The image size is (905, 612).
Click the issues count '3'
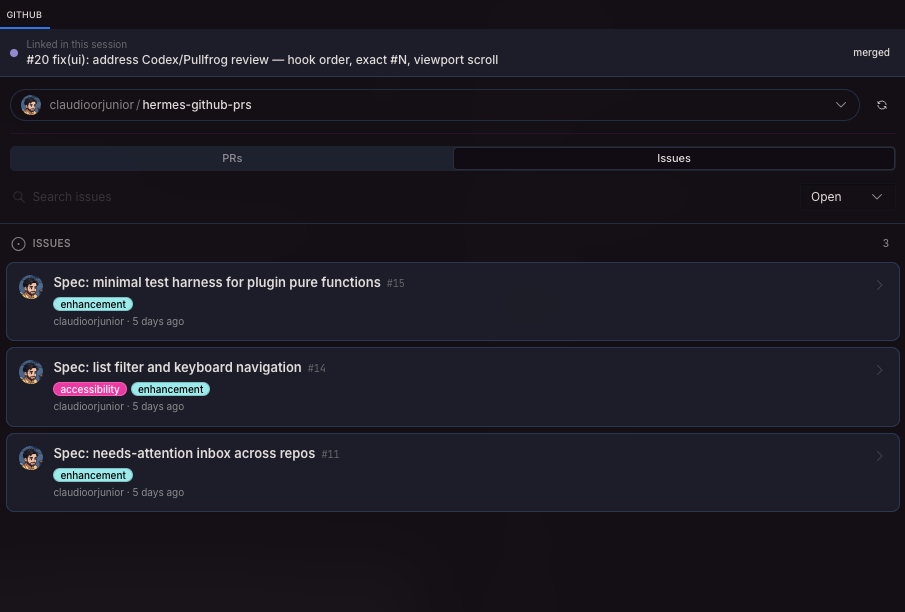coord(885,244)
